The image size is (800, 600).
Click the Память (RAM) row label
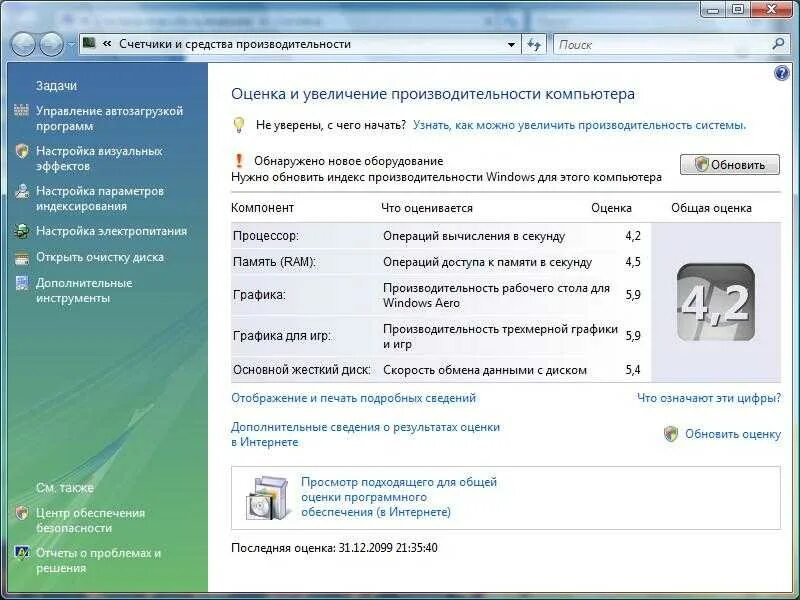point(274,262)
